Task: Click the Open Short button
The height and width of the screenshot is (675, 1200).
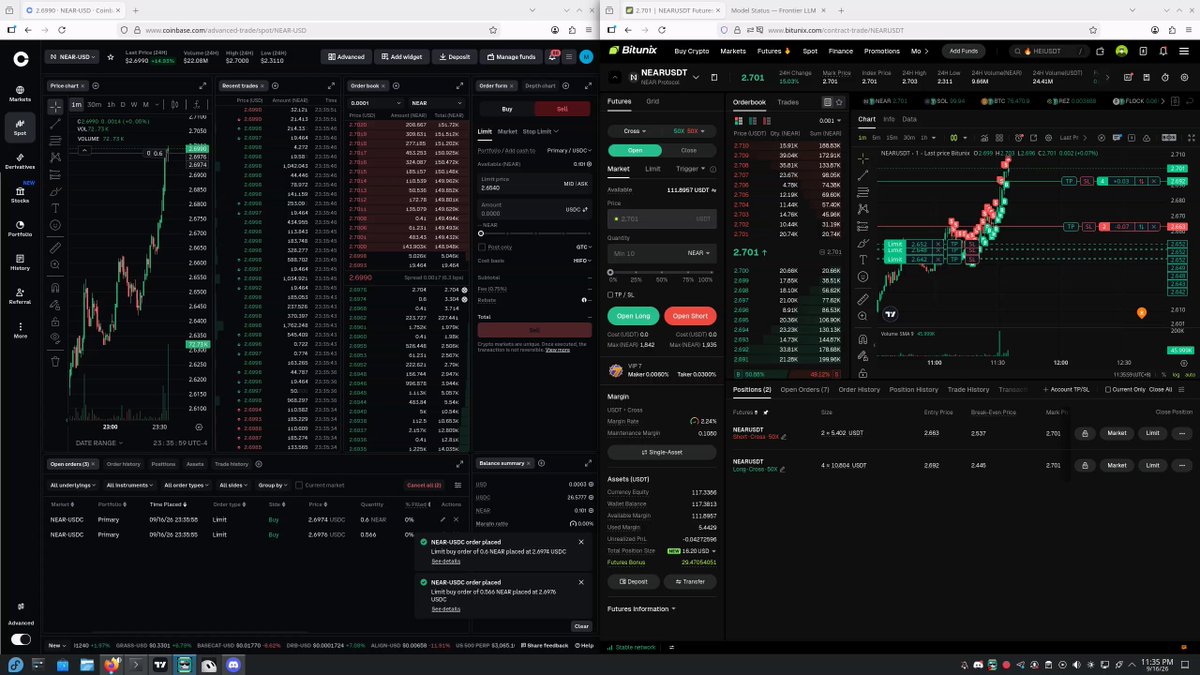Action: coord(690,316)
